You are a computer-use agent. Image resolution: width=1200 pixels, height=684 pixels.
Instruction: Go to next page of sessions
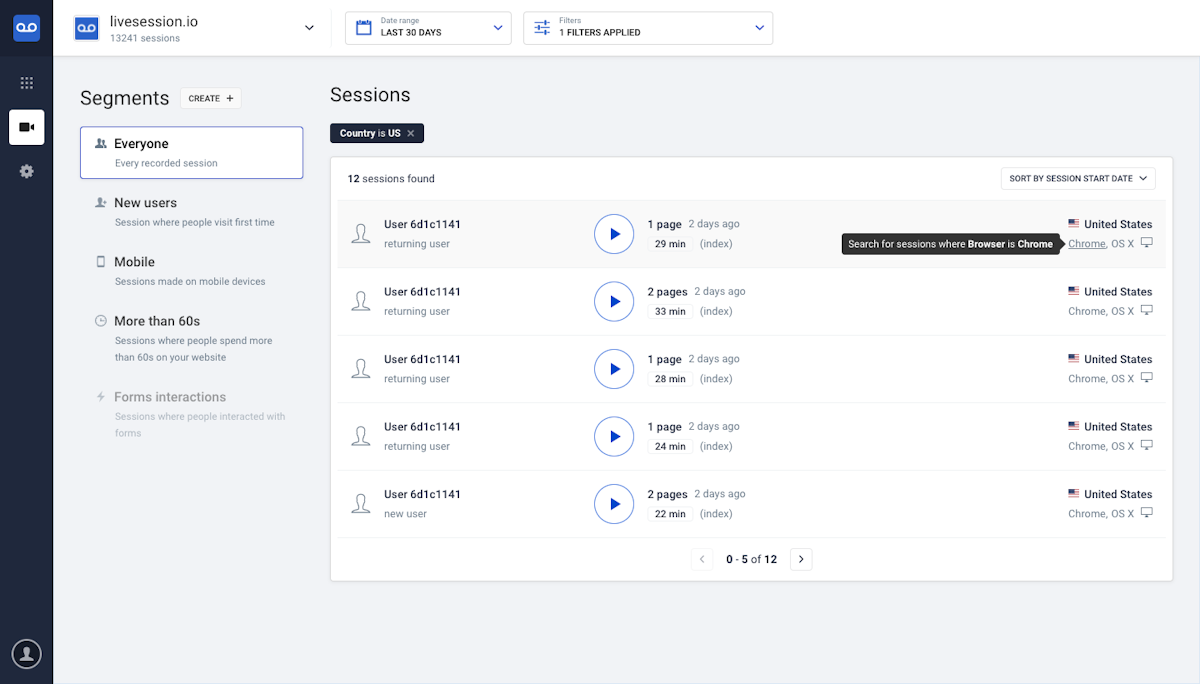point(801,559)
